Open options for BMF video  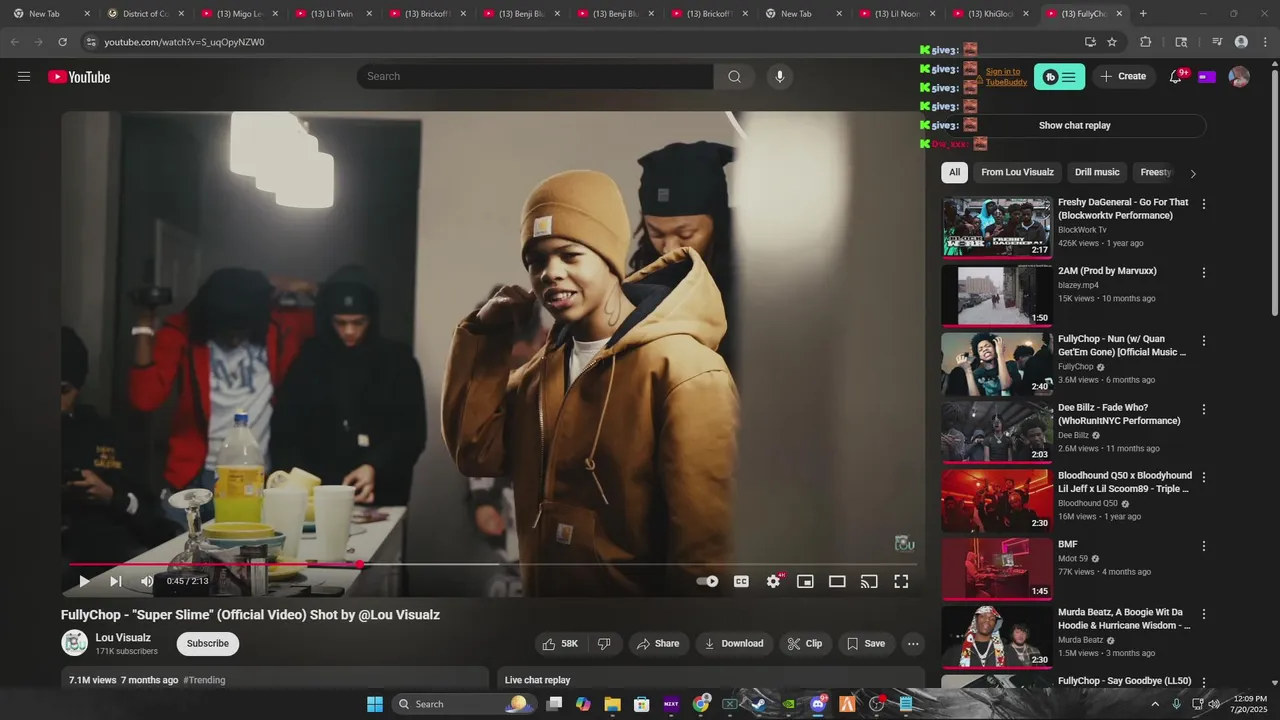click(1204, 546)
